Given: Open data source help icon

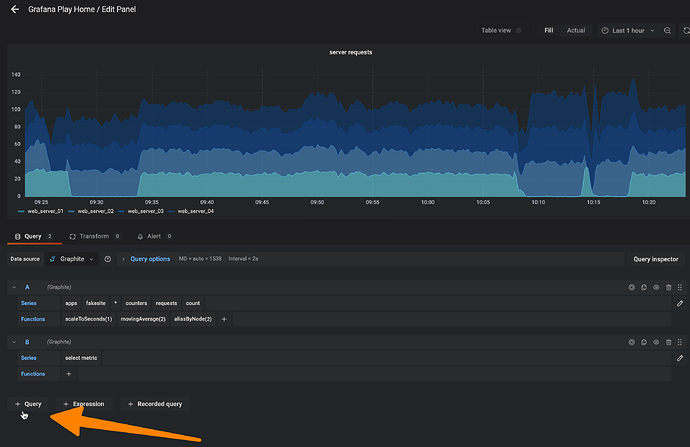Looking at the screenshot, I should [107, 259].
